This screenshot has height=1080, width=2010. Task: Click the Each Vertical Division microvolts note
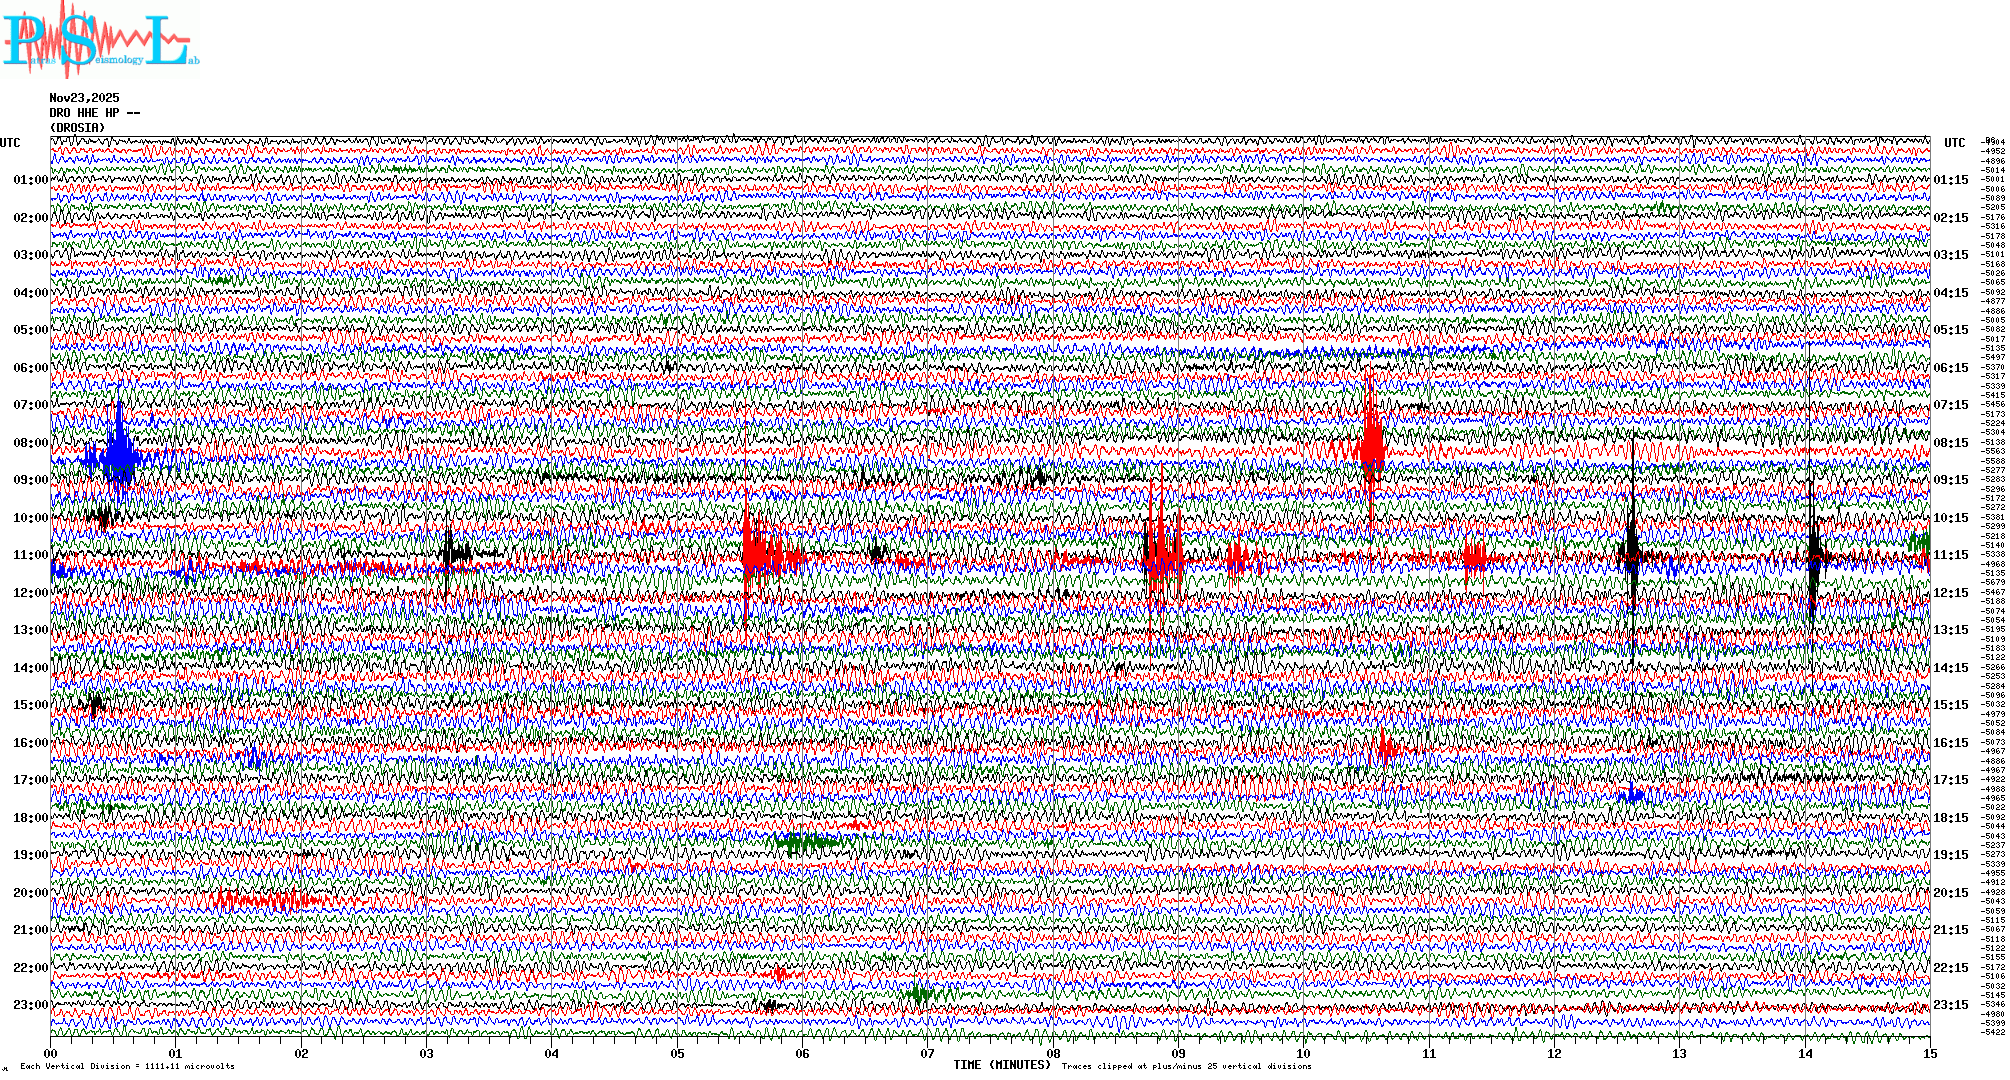coord(127,1066)
